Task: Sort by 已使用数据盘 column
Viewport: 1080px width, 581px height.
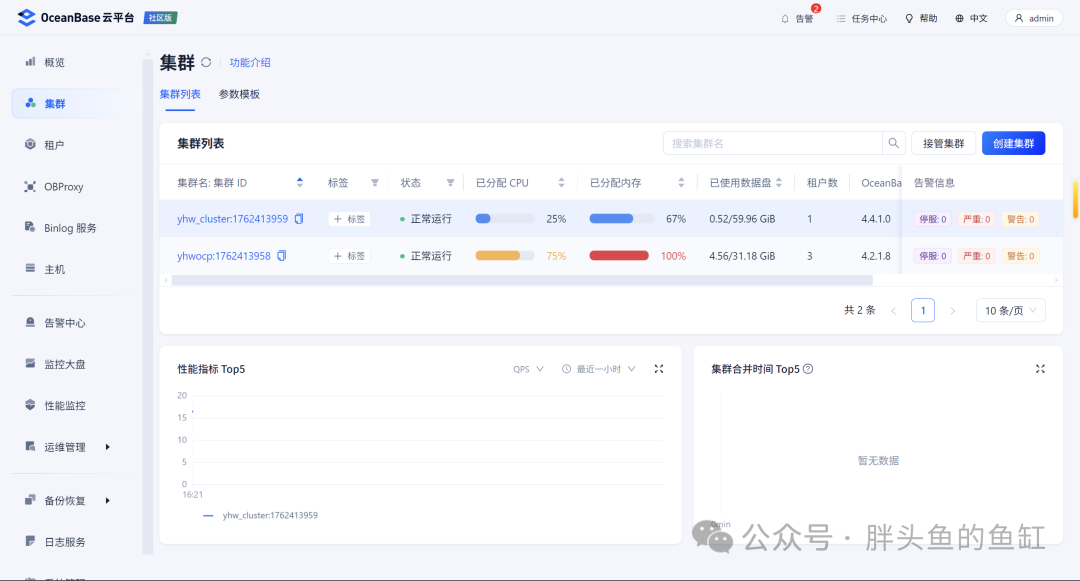Action: (779, 182)
